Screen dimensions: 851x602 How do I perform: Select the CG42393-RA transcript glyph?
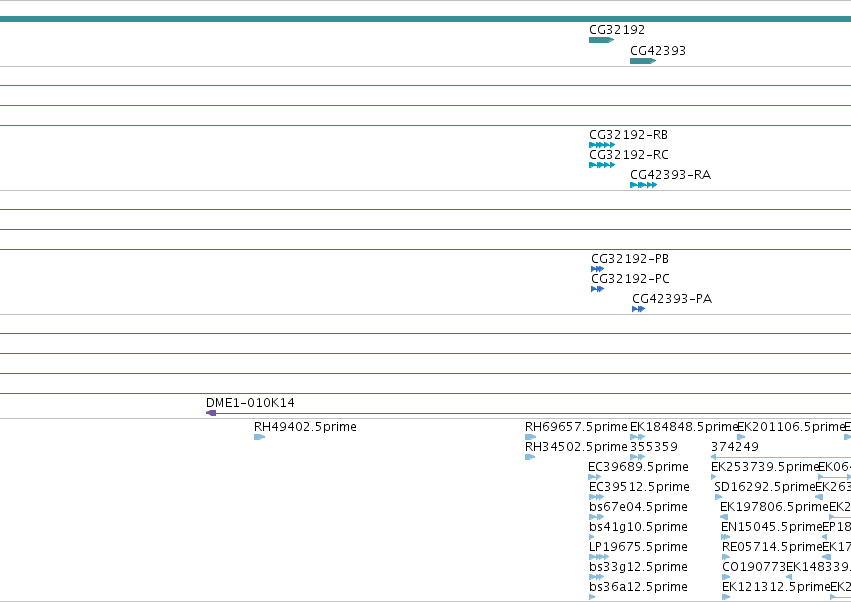pyautogui.click(x=644, y=185)
